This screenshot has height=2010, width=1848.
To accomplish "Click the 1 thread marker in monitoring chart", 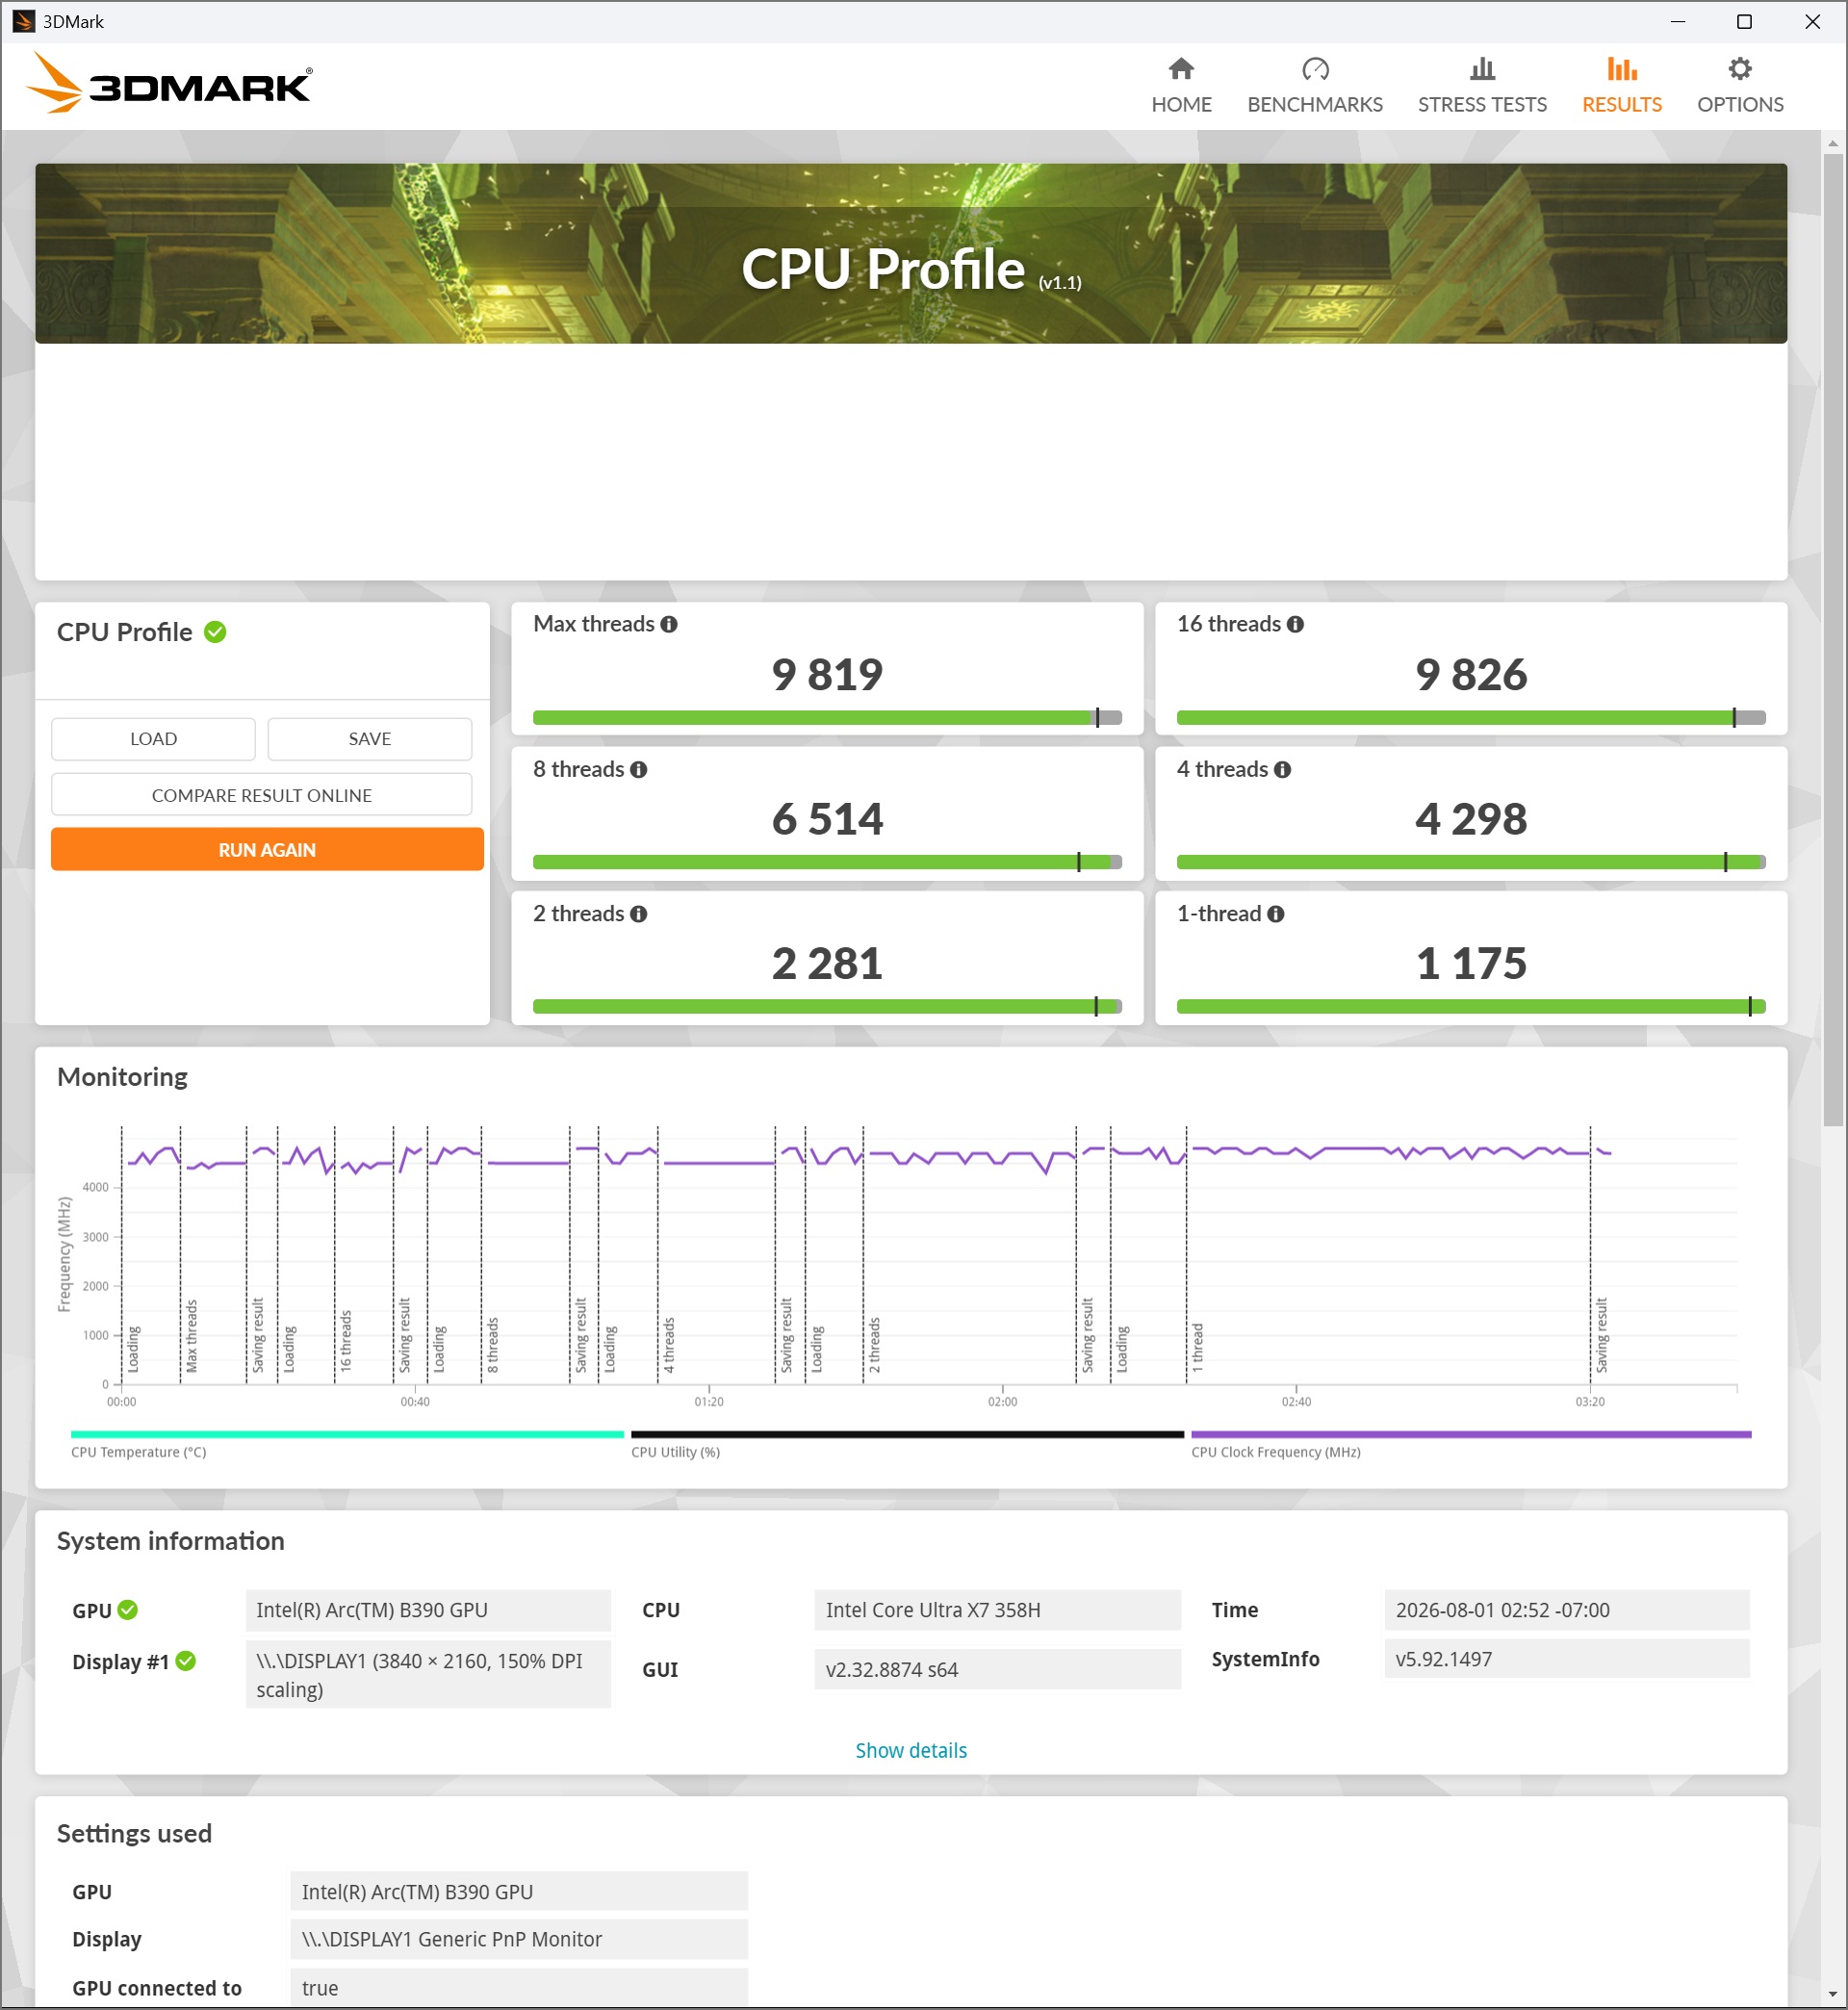I will tap(1198, 1347).
